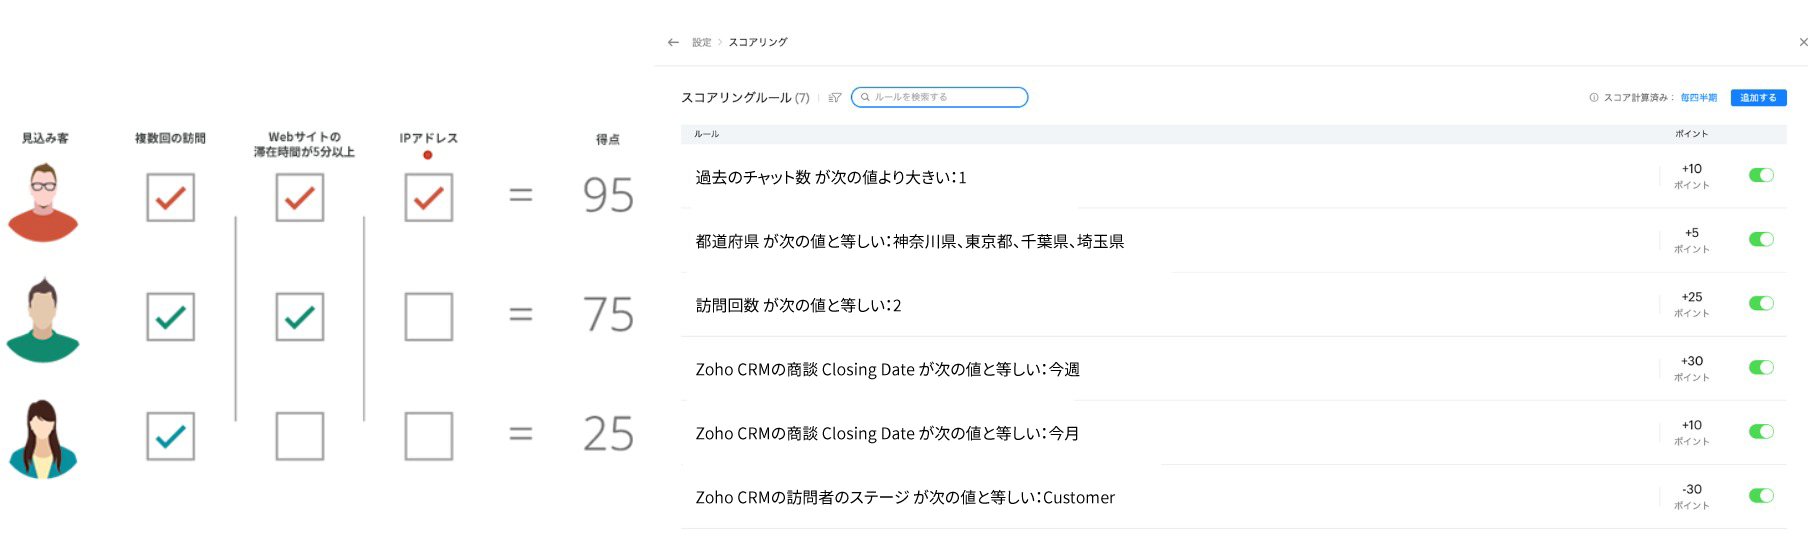Viewport: 1808px width, 557px height.
Task: Close the scoring settings panel
Action: [1802, 42]
